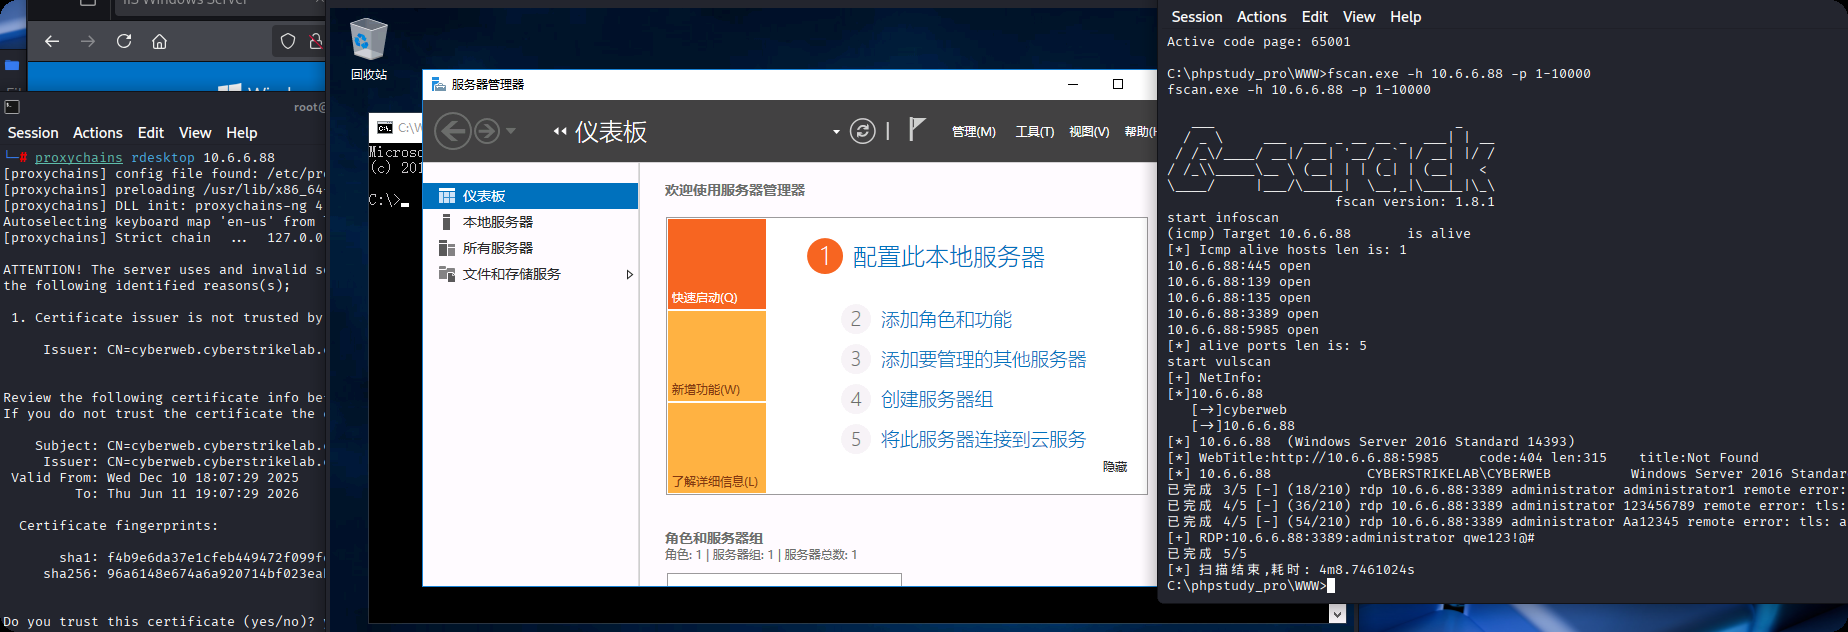
Task: Open the Actions menu in right terminal
Action: [x=1261, y=17]
